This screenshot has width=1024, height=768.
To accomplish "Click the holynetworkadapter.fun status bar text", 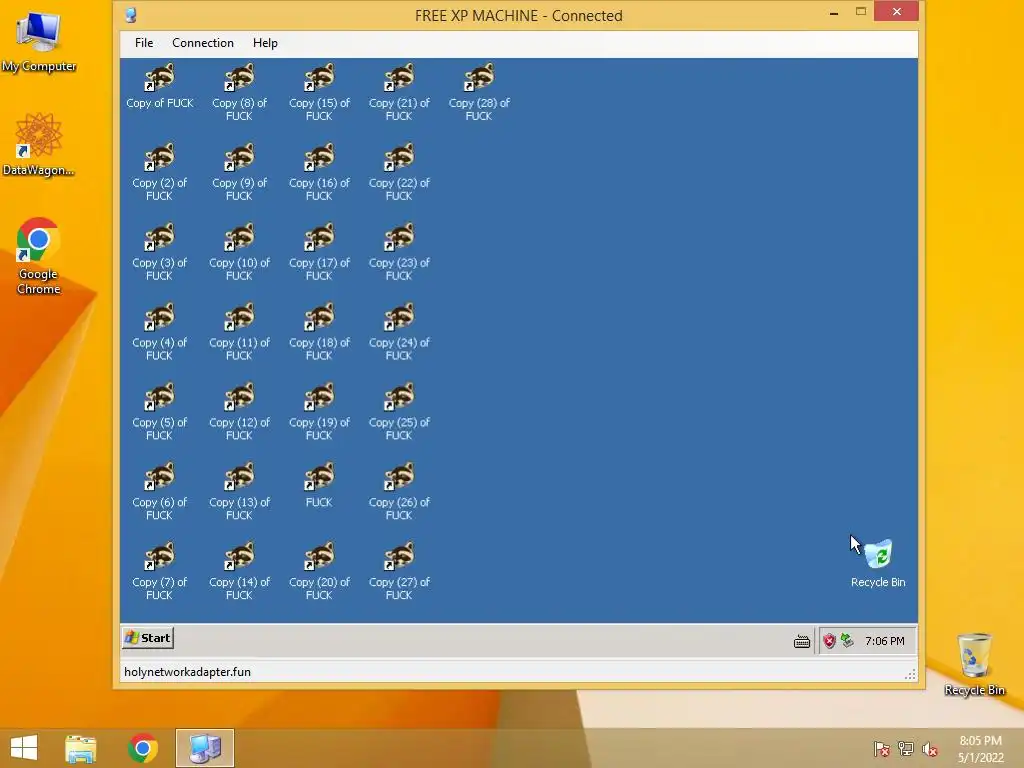I will tap(187, 672).
